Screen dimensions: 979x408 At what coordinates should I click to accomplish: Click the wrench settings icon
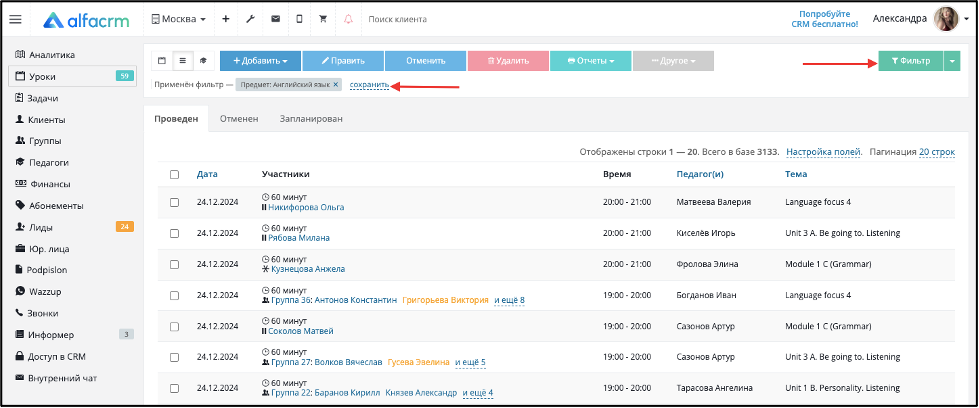point(250,19)
